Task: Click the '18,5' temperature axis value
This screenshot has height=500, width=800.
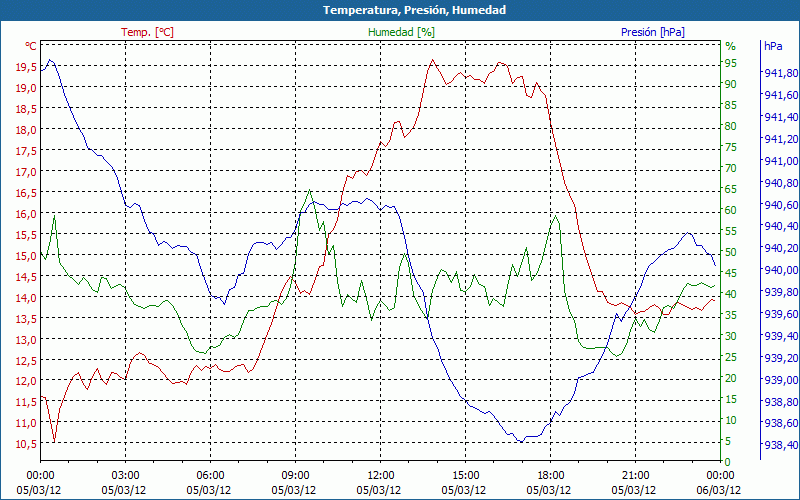Action: [x=28, y=109]
